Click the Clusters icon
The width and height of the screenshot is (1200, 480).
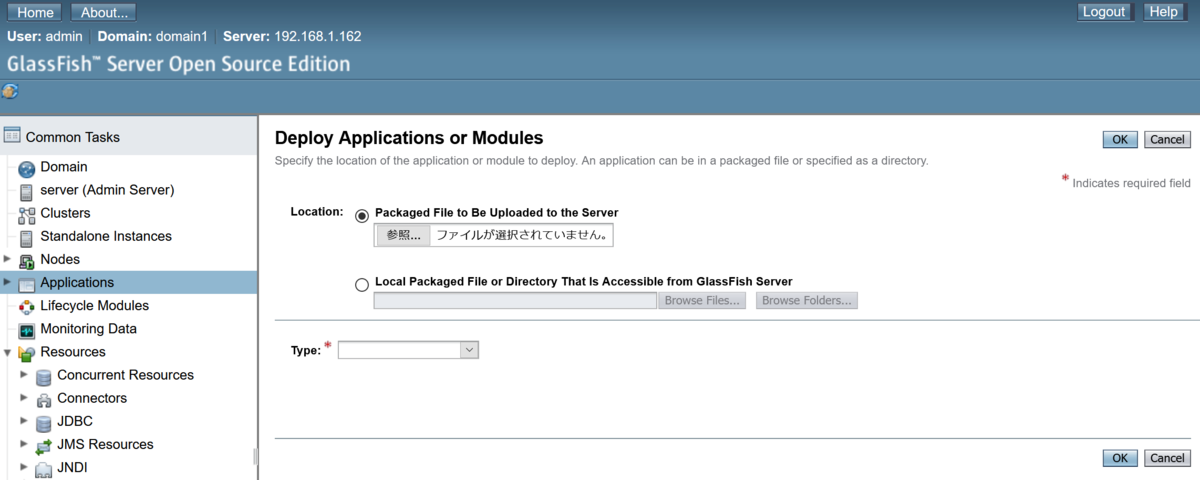(x=27, y=214)
